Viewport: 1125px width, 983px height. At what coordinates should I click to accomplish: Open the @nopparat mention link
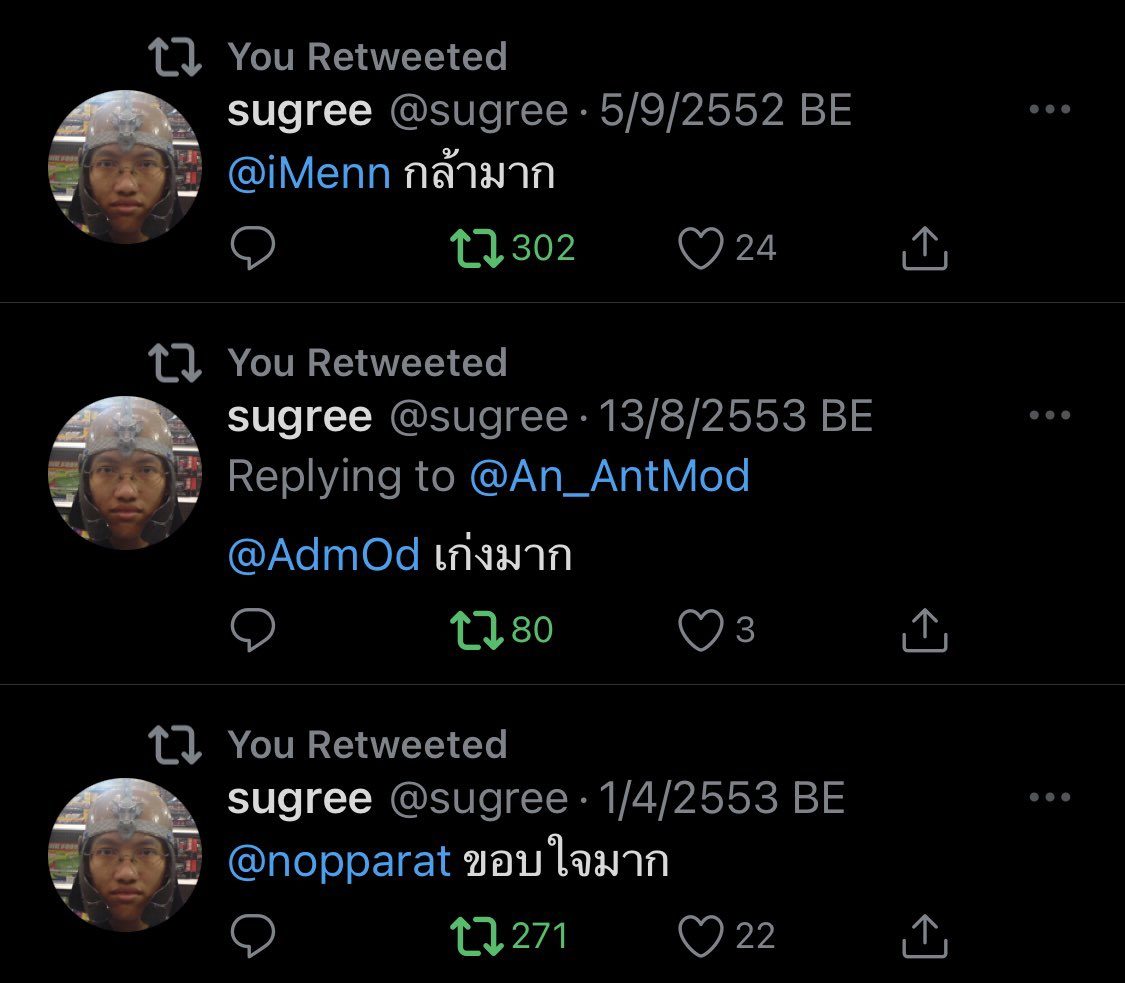coord(339,861)
